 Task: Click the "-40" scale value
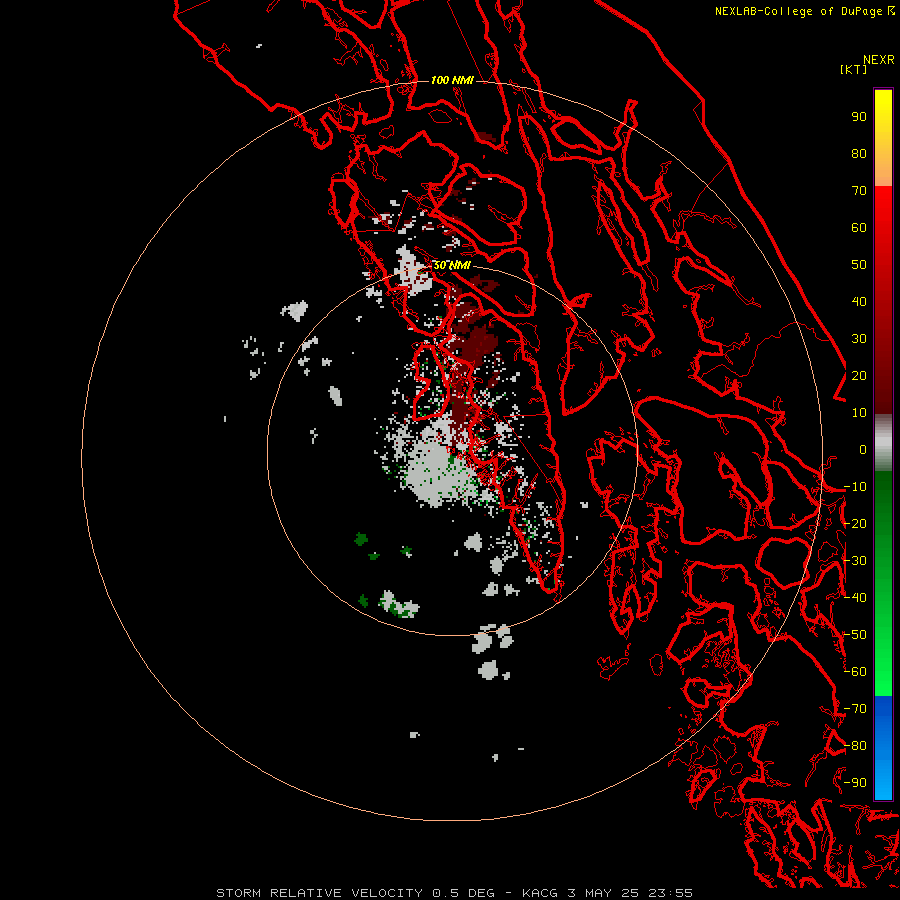click(x=855, y=598)
